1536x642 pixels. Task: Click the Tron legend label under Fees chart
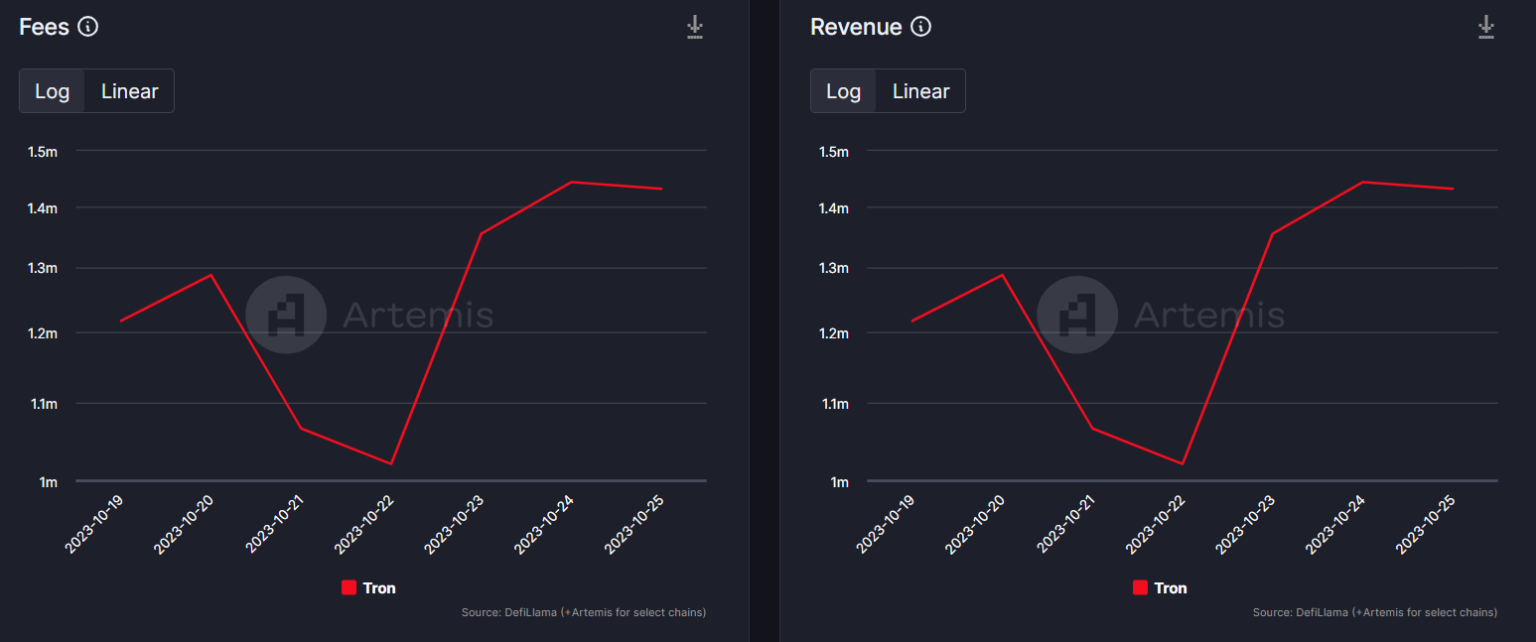[379, 588]
